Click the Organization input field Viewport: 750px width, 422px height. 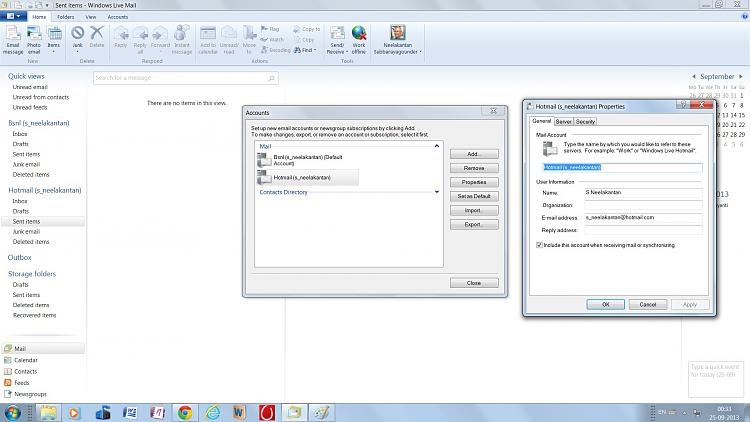click(643, 205)
